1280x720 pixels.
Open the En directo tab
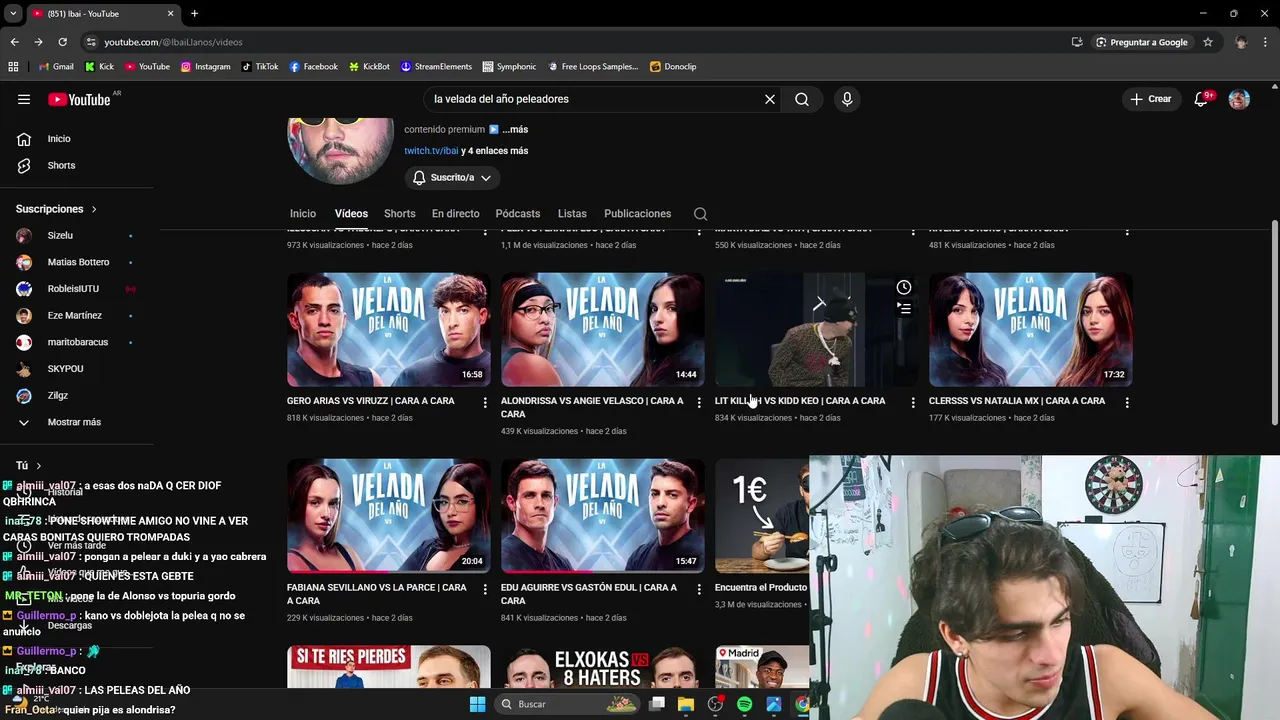[x=455, y=213]
